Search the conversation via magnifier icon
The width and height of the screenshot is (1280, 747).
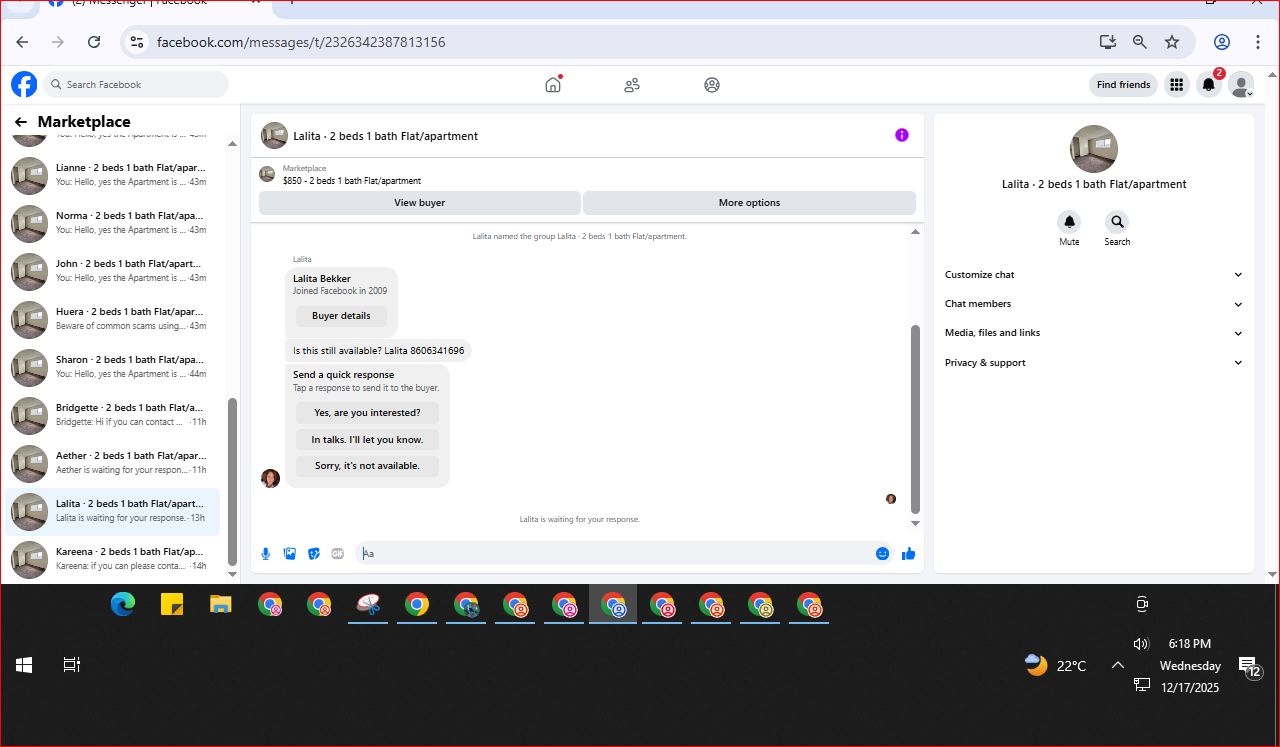pos(1117,222)
